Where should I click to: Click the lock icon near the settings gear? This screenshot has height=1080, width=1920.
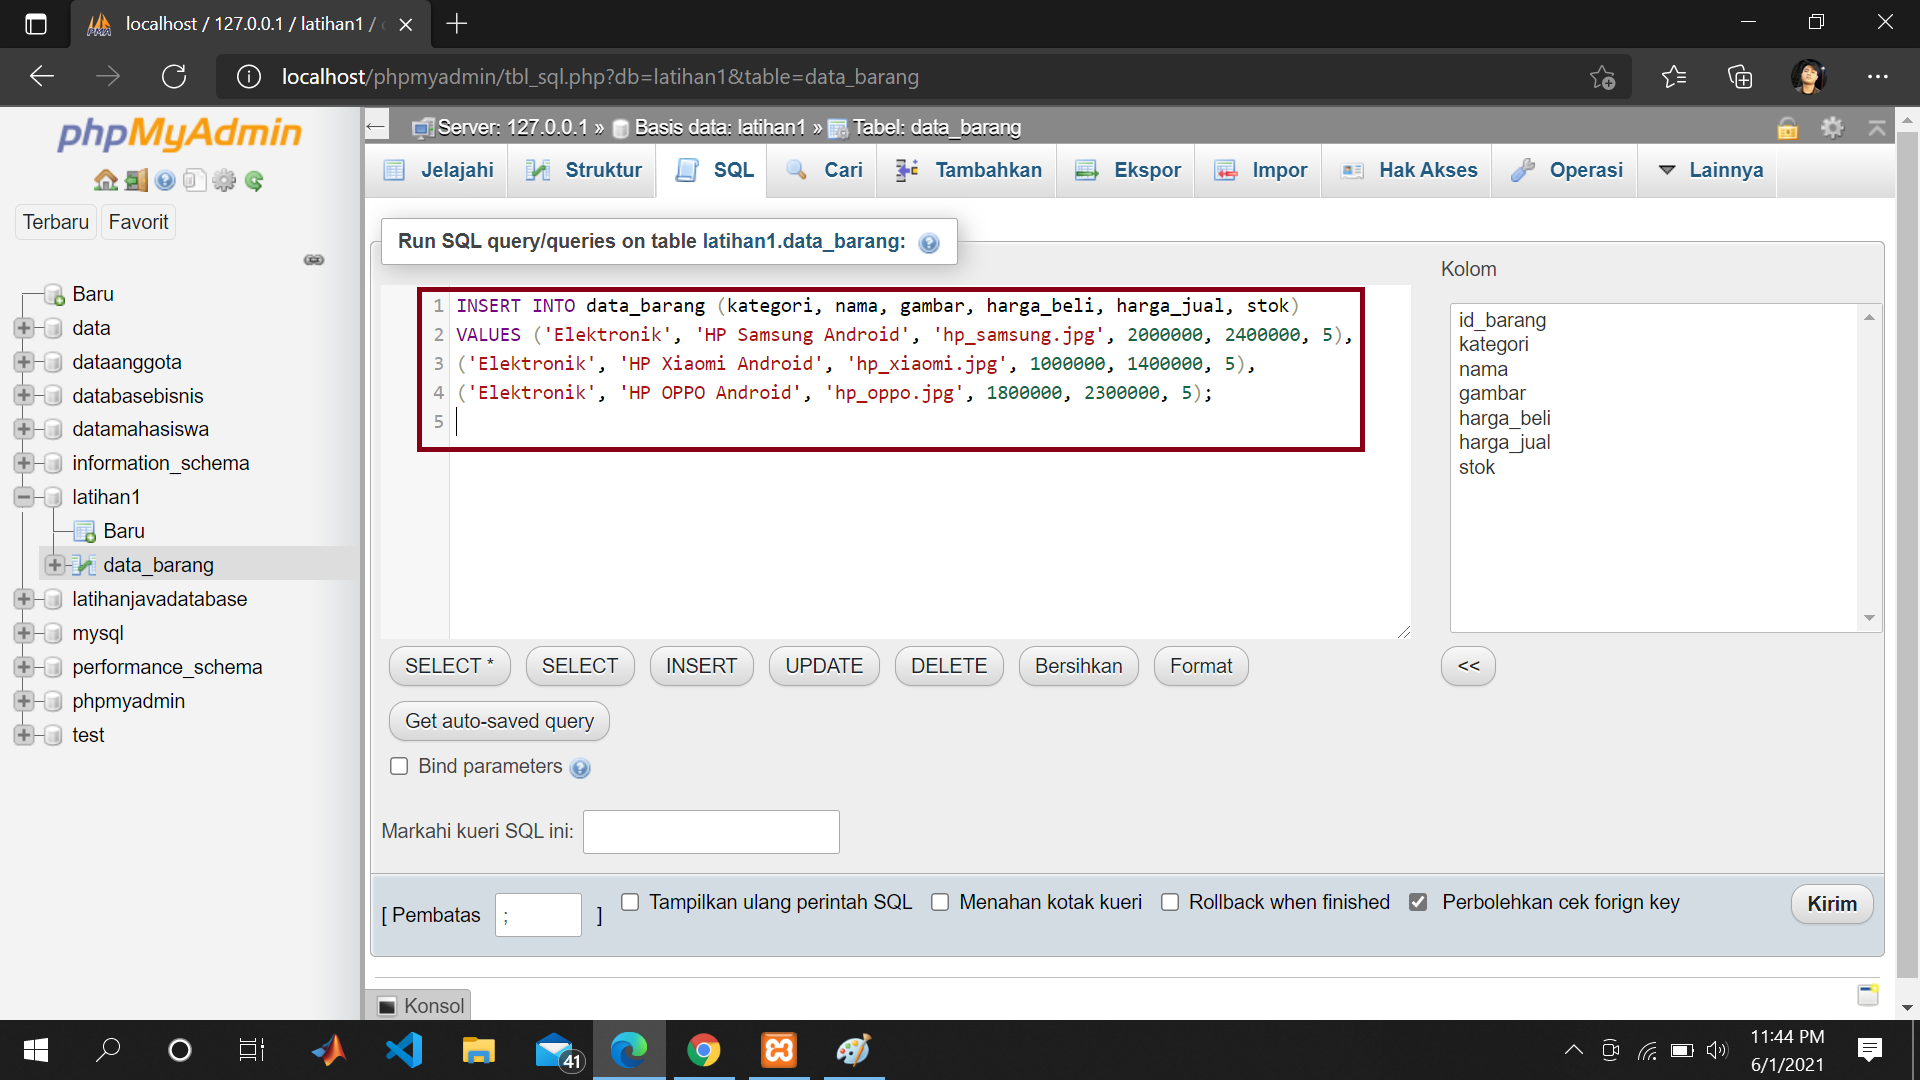[1788, 128]
